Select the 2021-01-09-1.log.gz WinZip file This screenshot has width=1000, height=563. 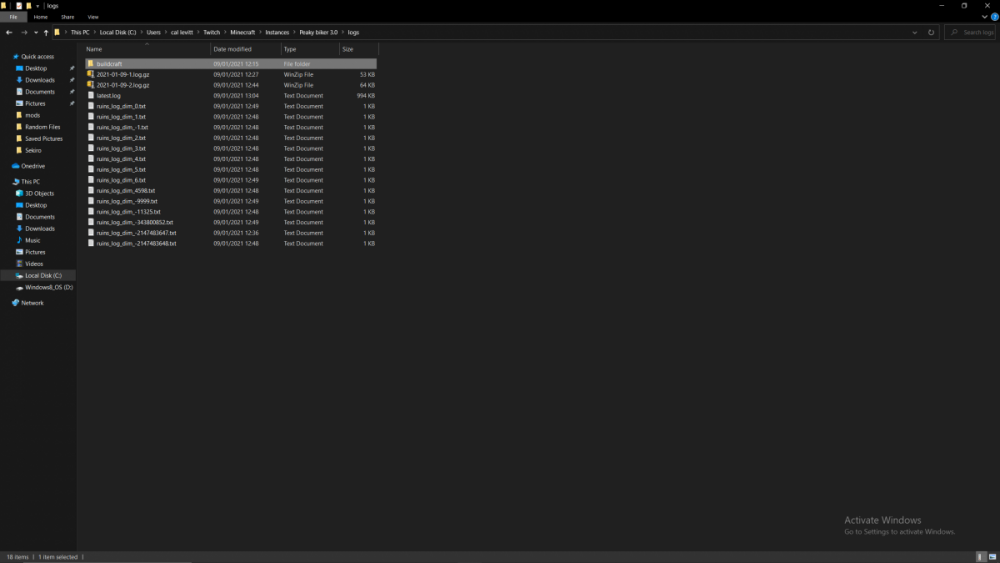tap(123, 74)
